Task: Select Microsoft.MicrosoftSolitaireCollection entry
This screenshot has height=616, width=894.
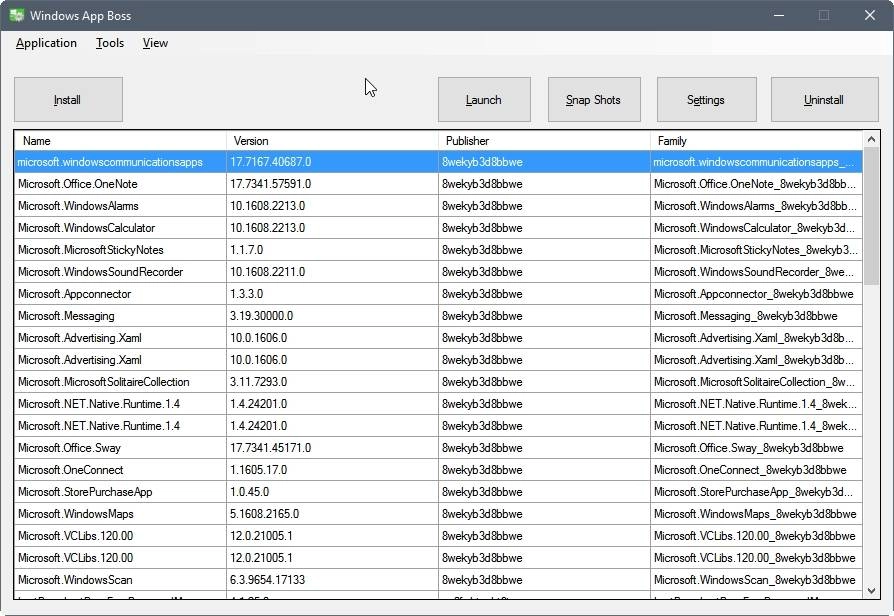Action: pos(438,382)
